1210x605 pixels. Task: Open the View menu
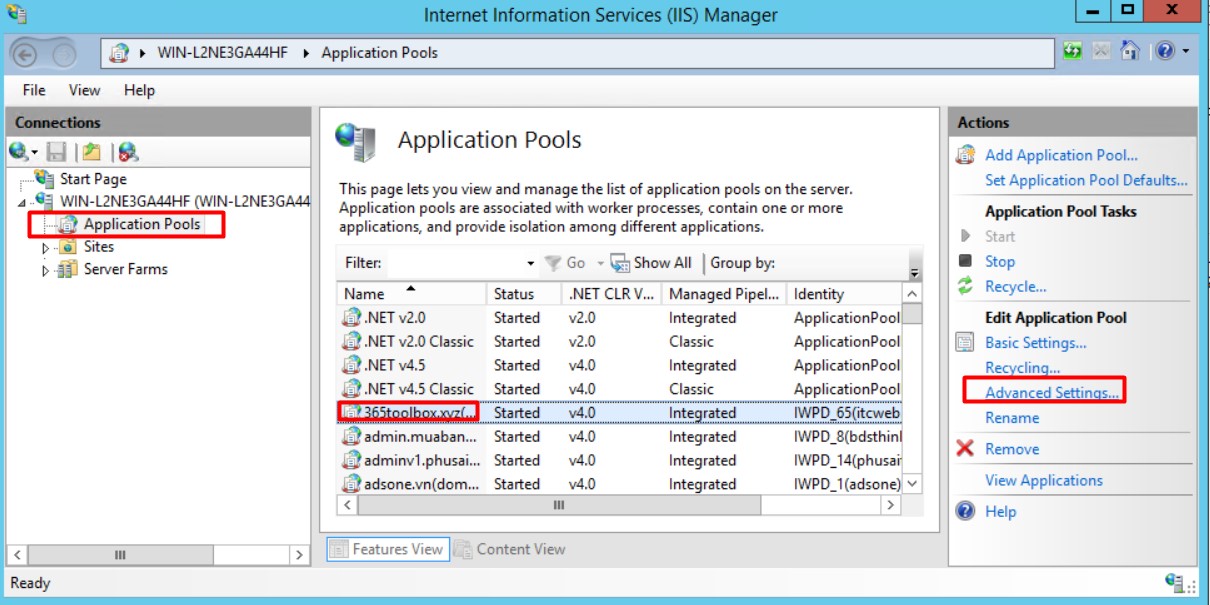point(84,90)
